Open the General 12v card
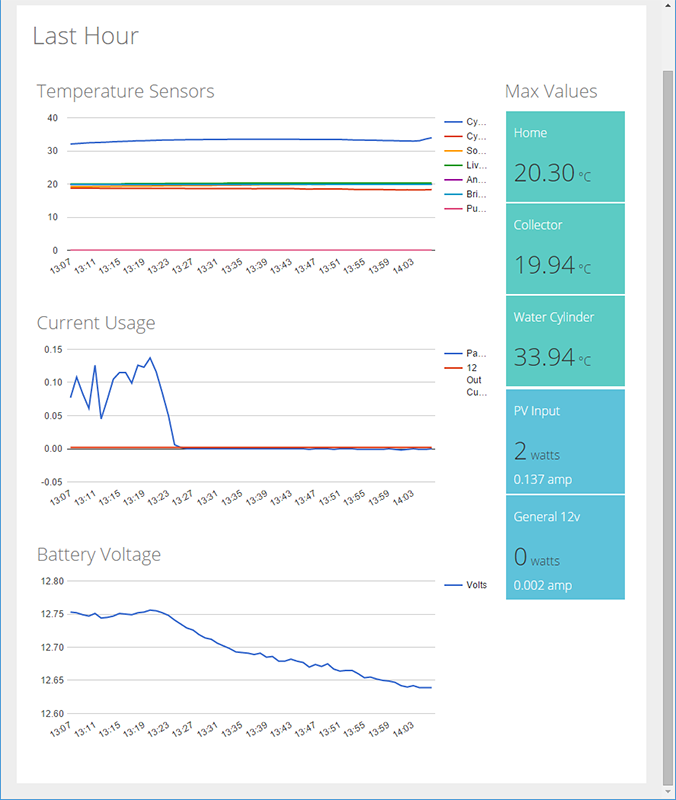The image size is (676, 800). (x=565, y=547)
